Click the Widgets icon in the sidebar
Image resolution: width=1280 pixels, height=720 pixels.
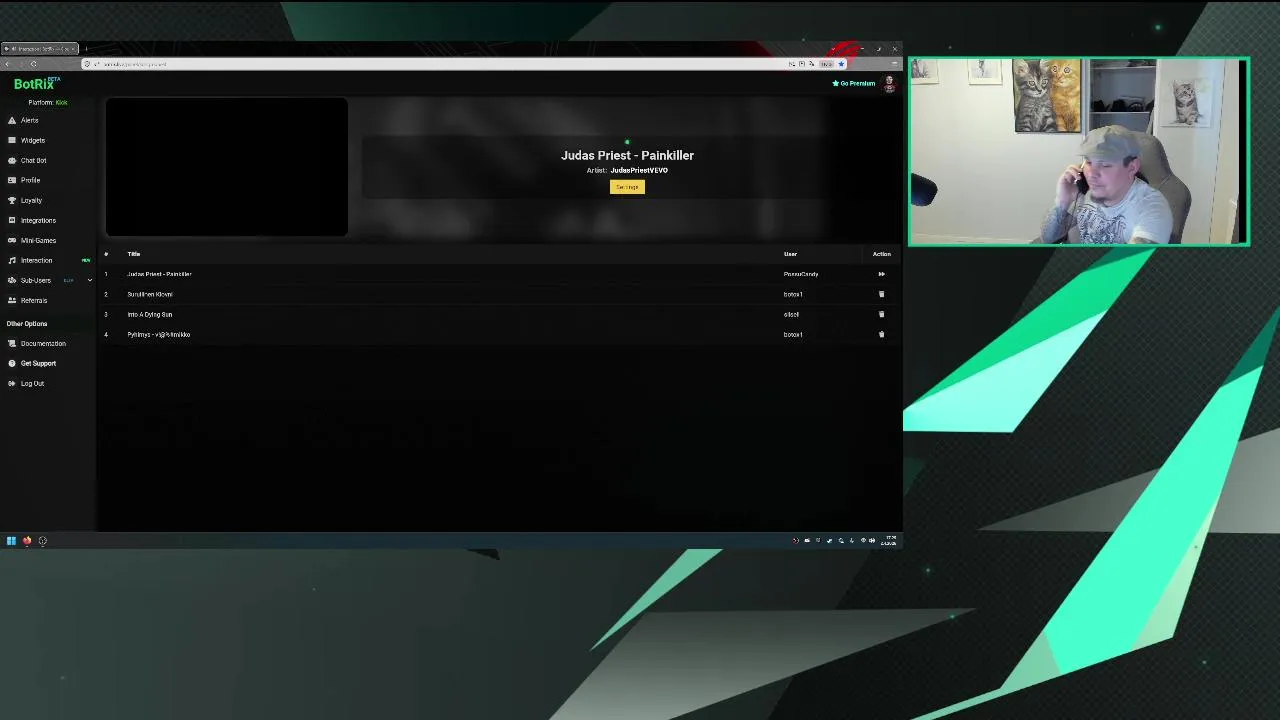click(11, 140)
